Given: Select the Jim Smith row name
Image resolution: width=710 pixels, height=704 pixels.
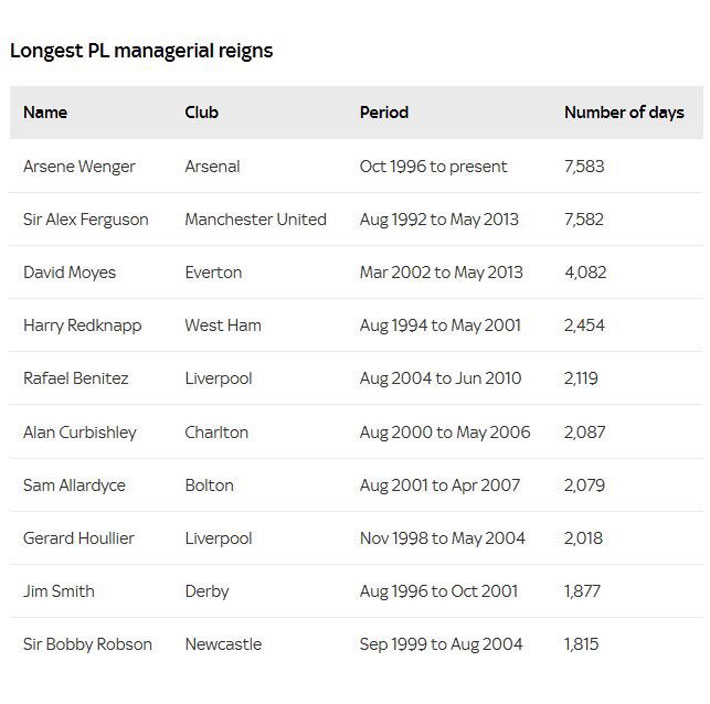Looking at the screenshot, I should [59, 591].
